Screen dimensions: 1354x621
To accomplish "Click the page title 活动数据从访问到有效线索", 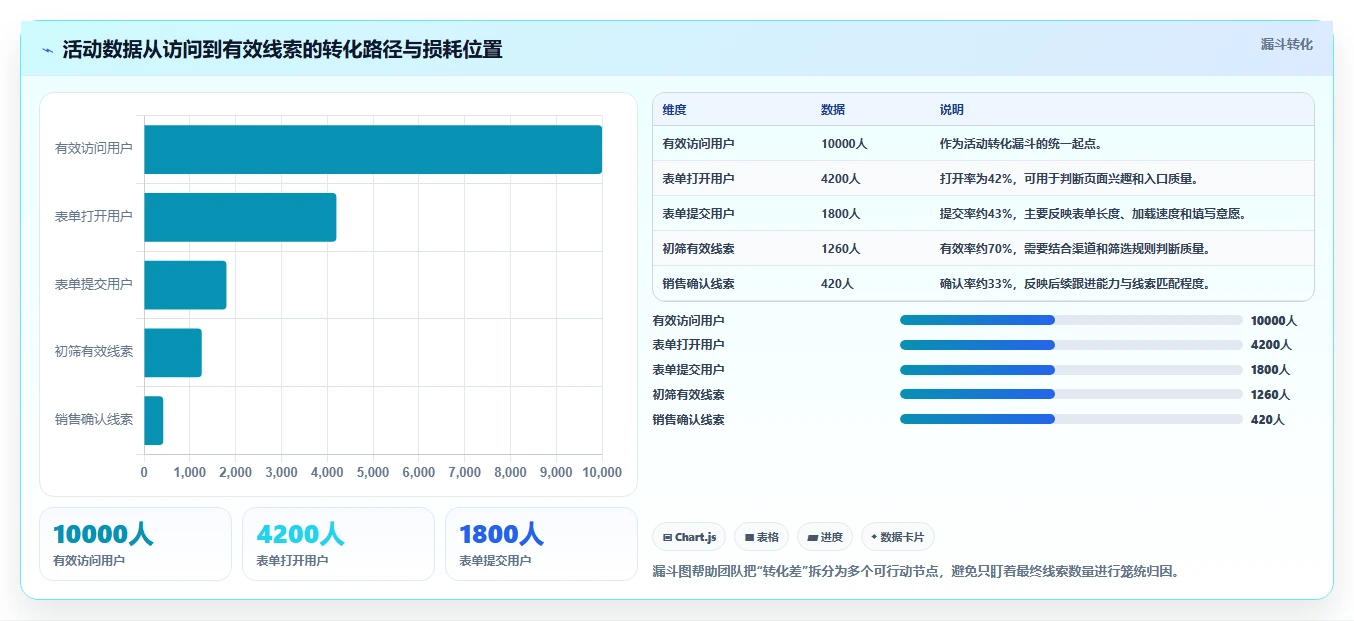I will pos(282,50).
